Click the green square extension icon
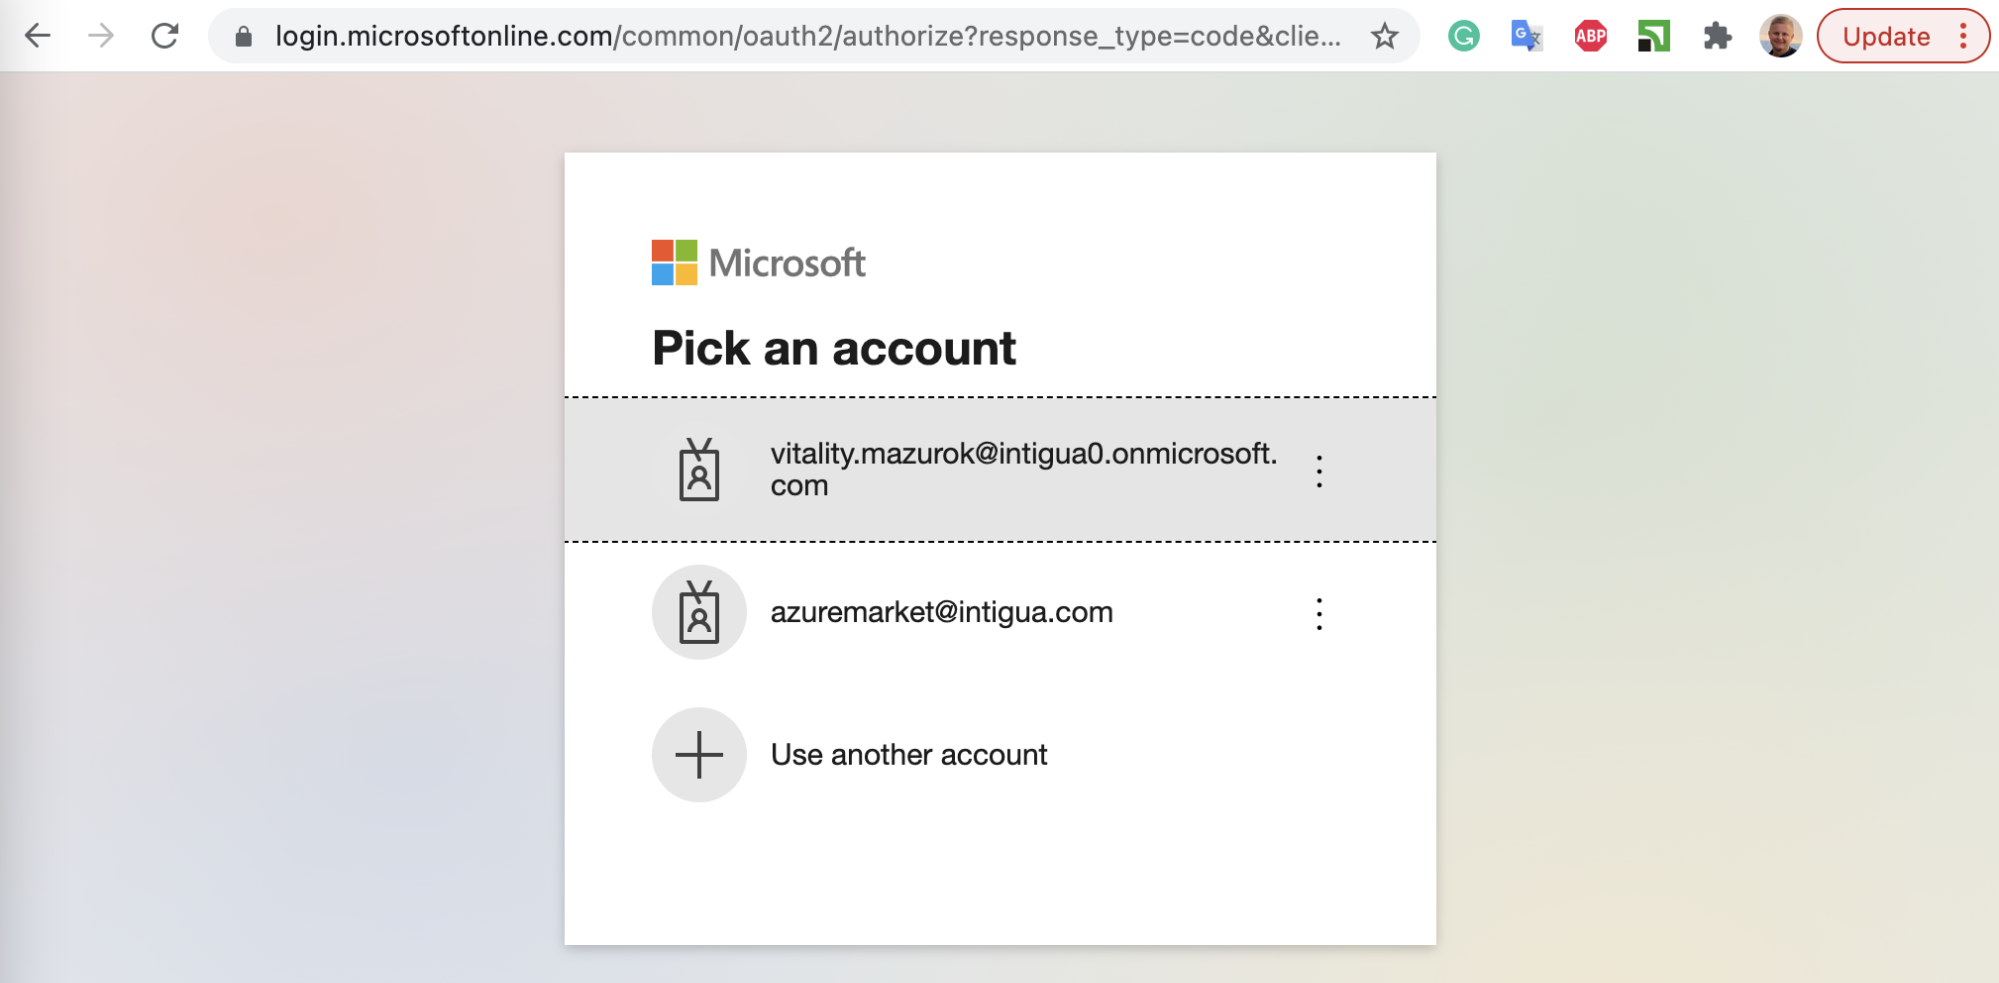 1653,37
